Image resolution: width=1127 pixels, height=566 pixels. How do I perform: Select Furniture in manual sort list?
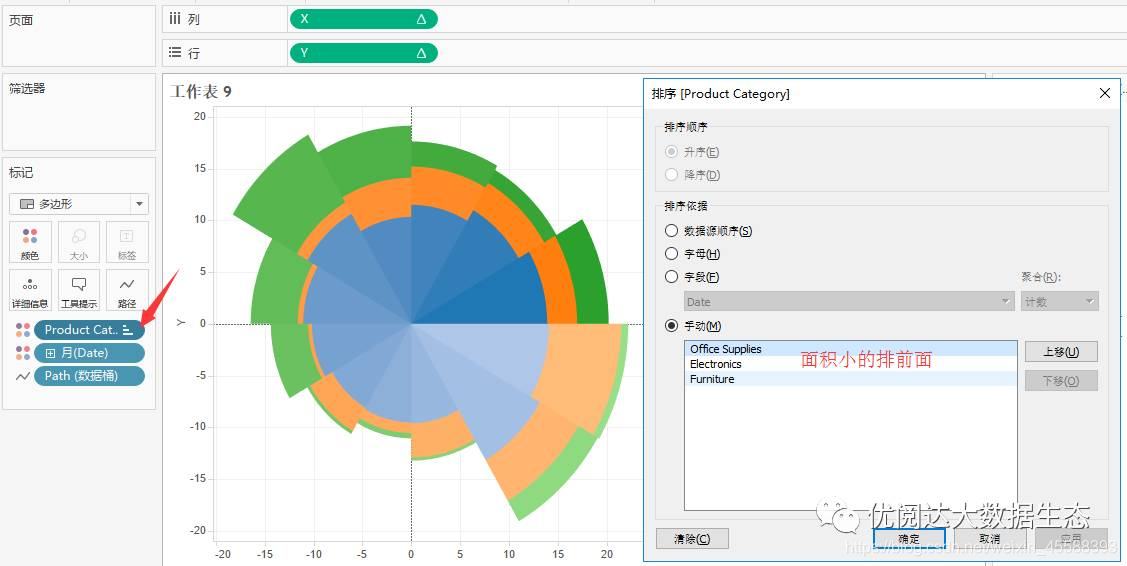[850, 379]
